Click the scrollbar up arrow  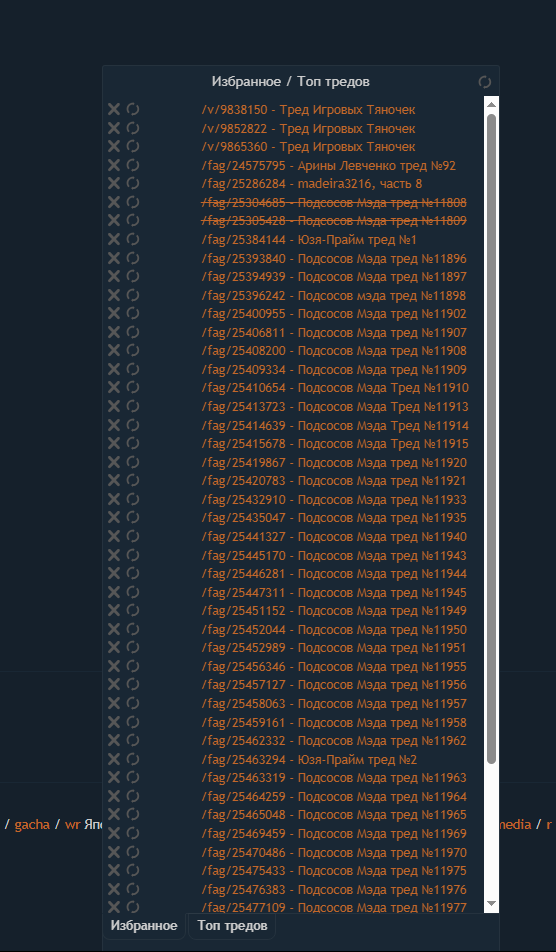[x=492, y=104]
